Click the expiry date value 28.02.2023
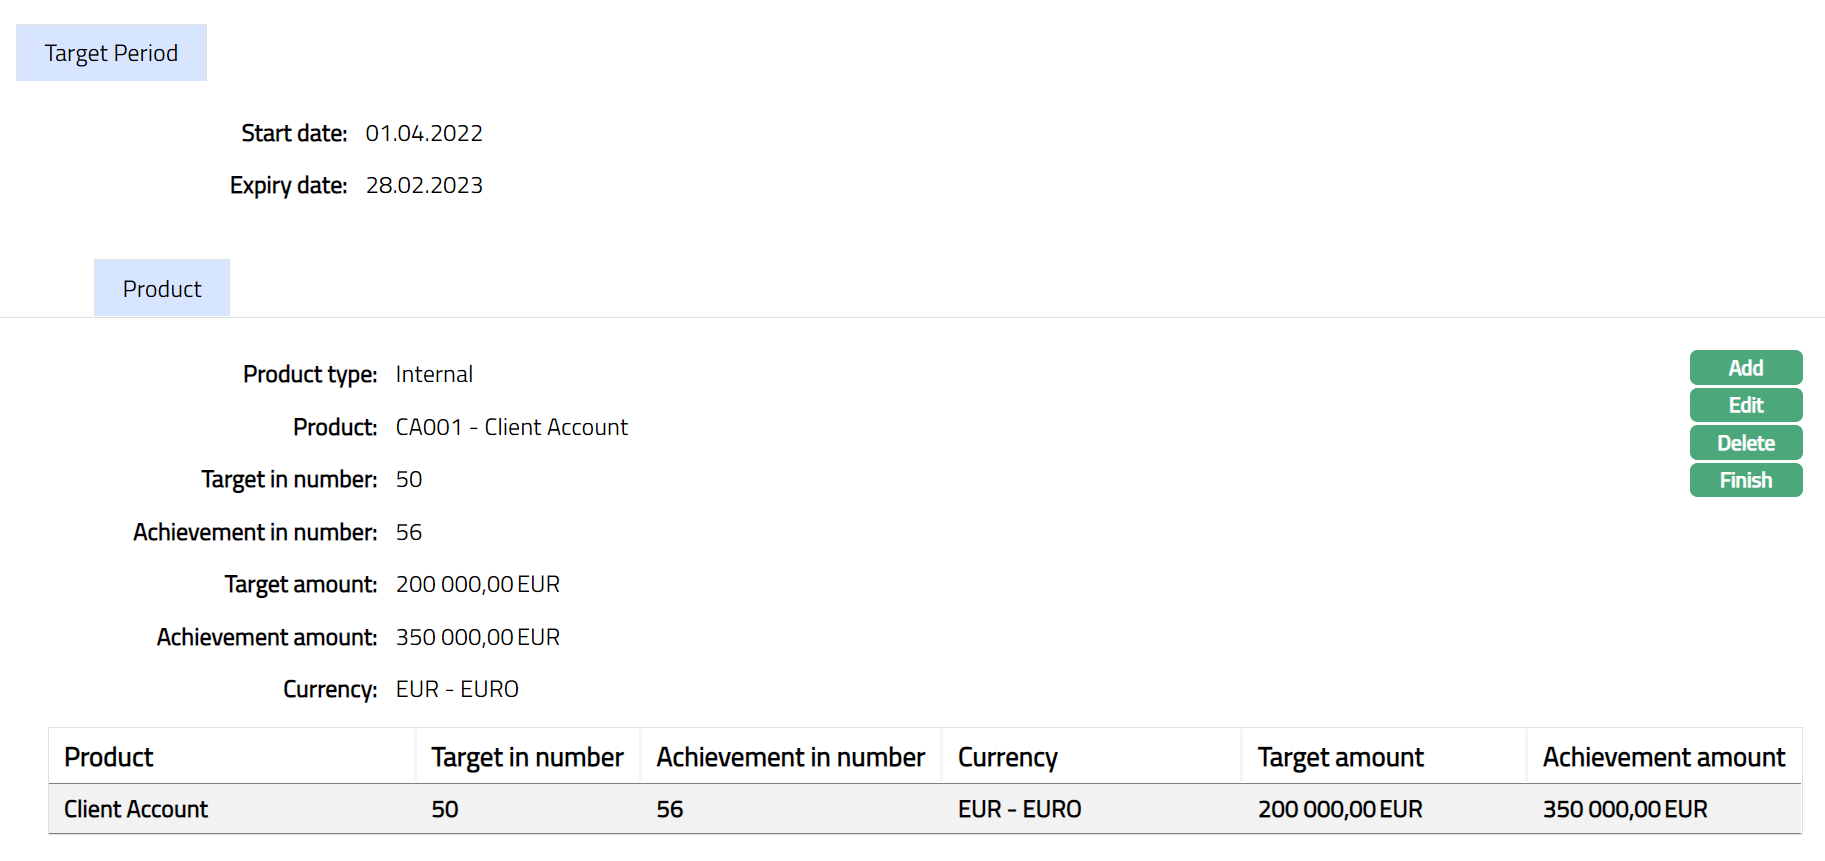The image size is (1825, 861). point(424,185)
